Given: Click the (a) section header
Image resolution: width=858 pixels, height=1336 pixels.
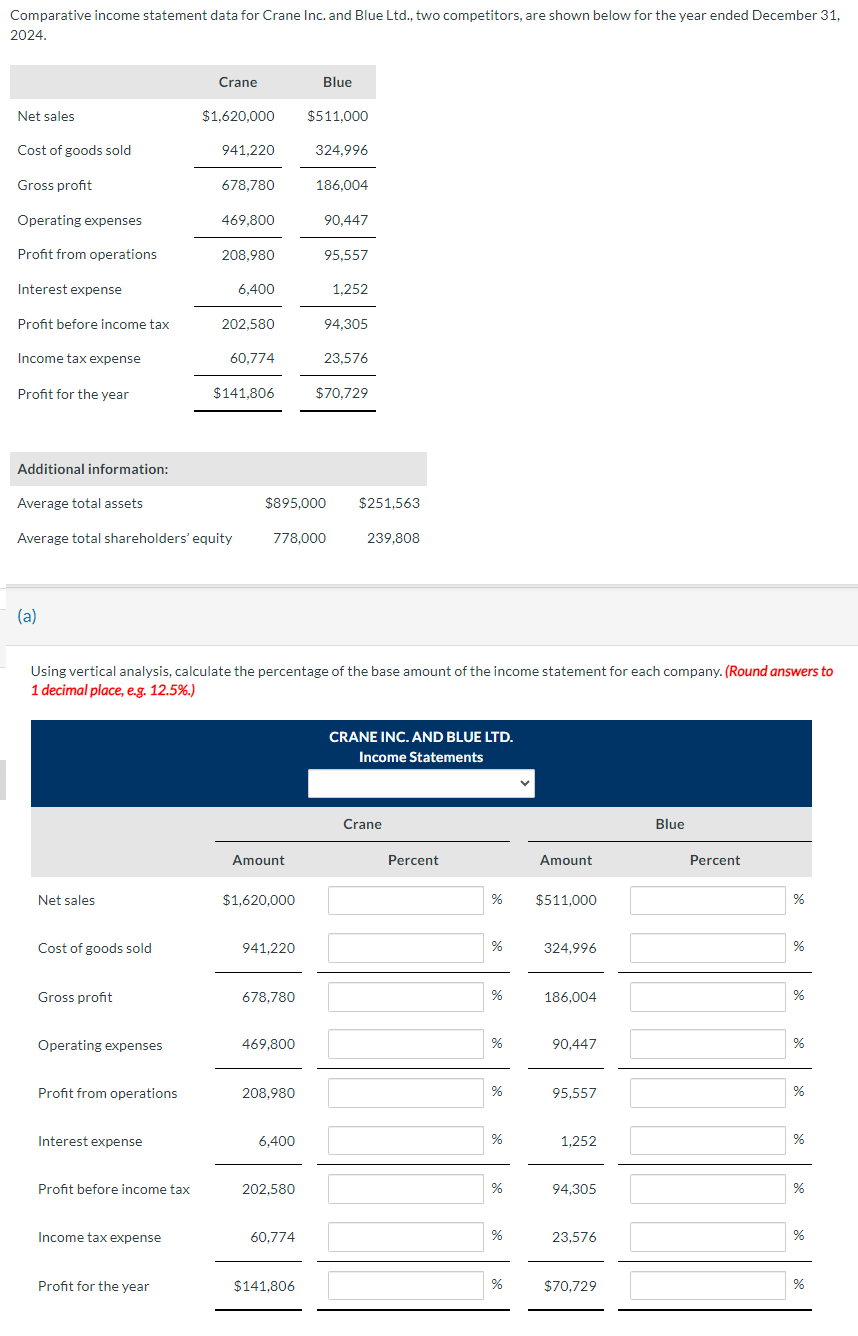Looking at the screenshot, I should click(x=28, y=616).
